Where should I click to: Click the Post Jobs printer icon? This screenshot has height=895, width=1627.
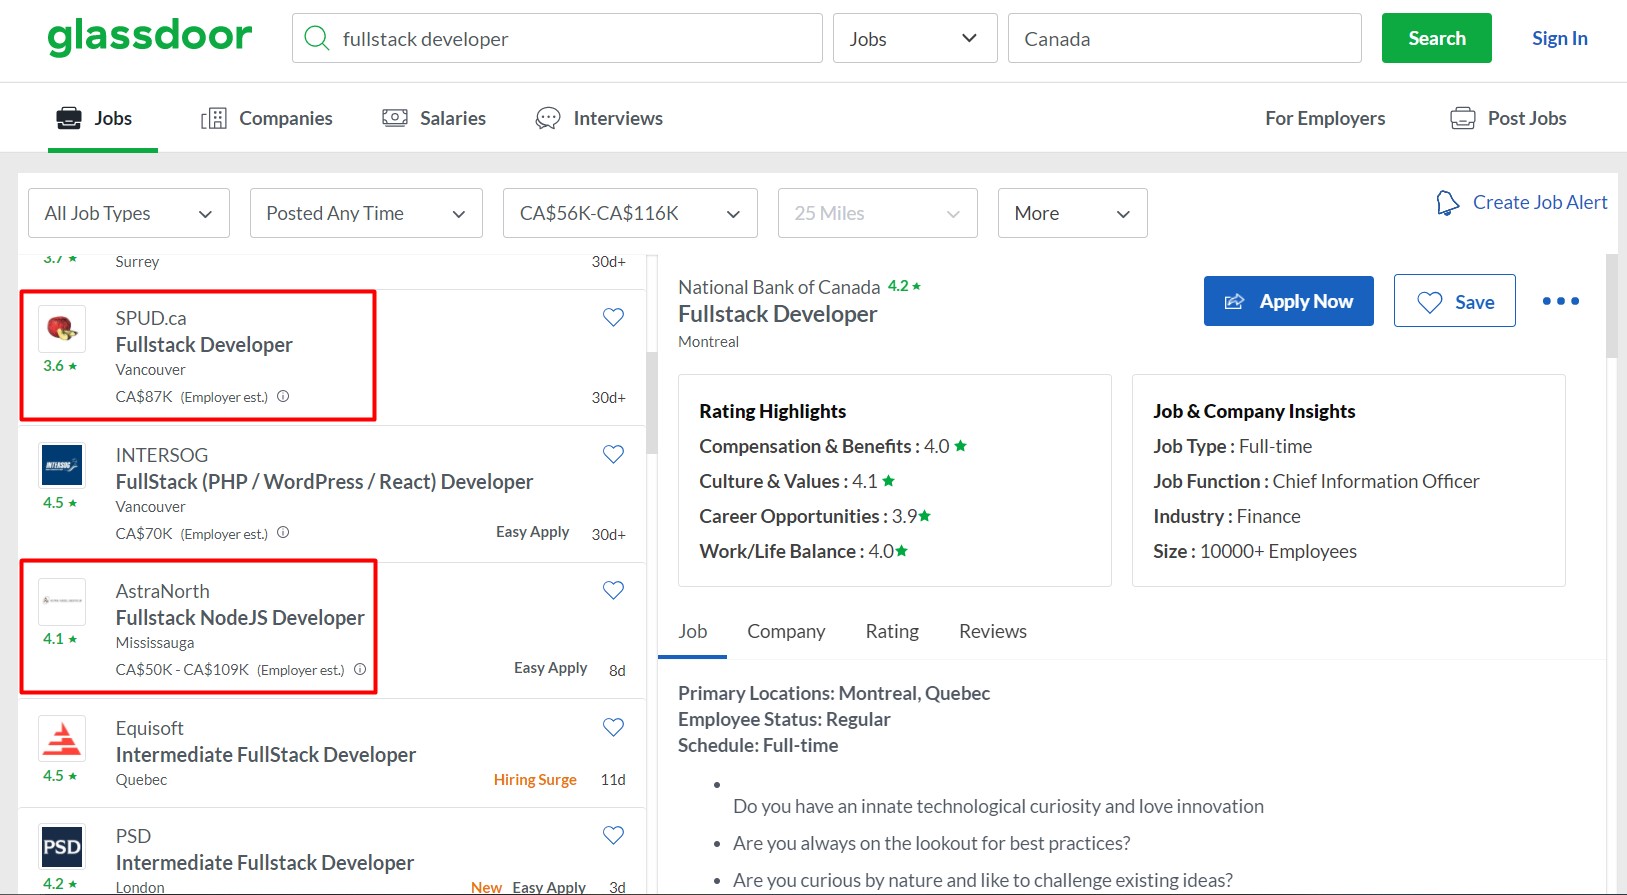[1463, 118]
